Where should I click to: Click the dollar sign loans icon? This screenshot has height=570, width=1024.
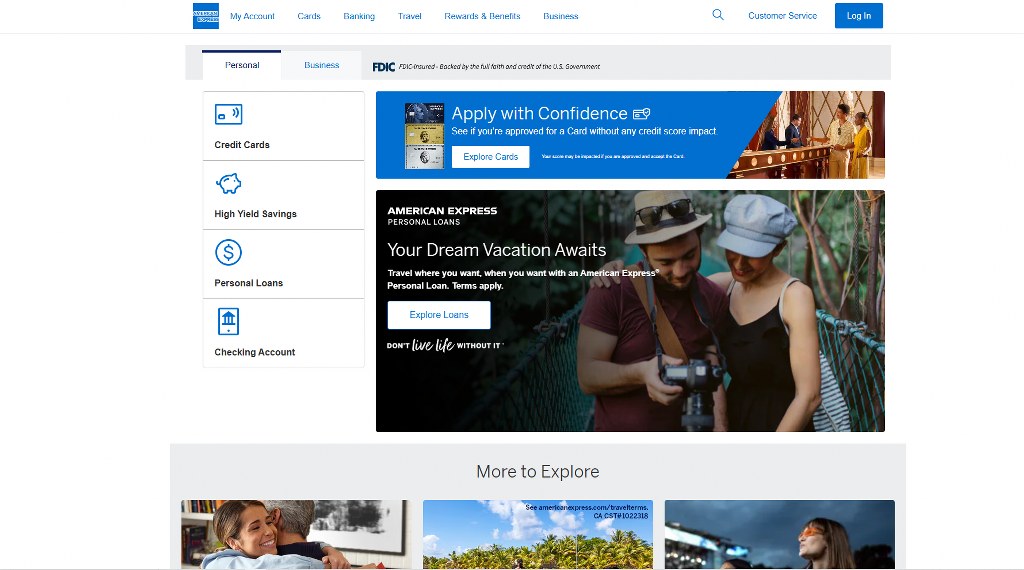coord(229,252)
